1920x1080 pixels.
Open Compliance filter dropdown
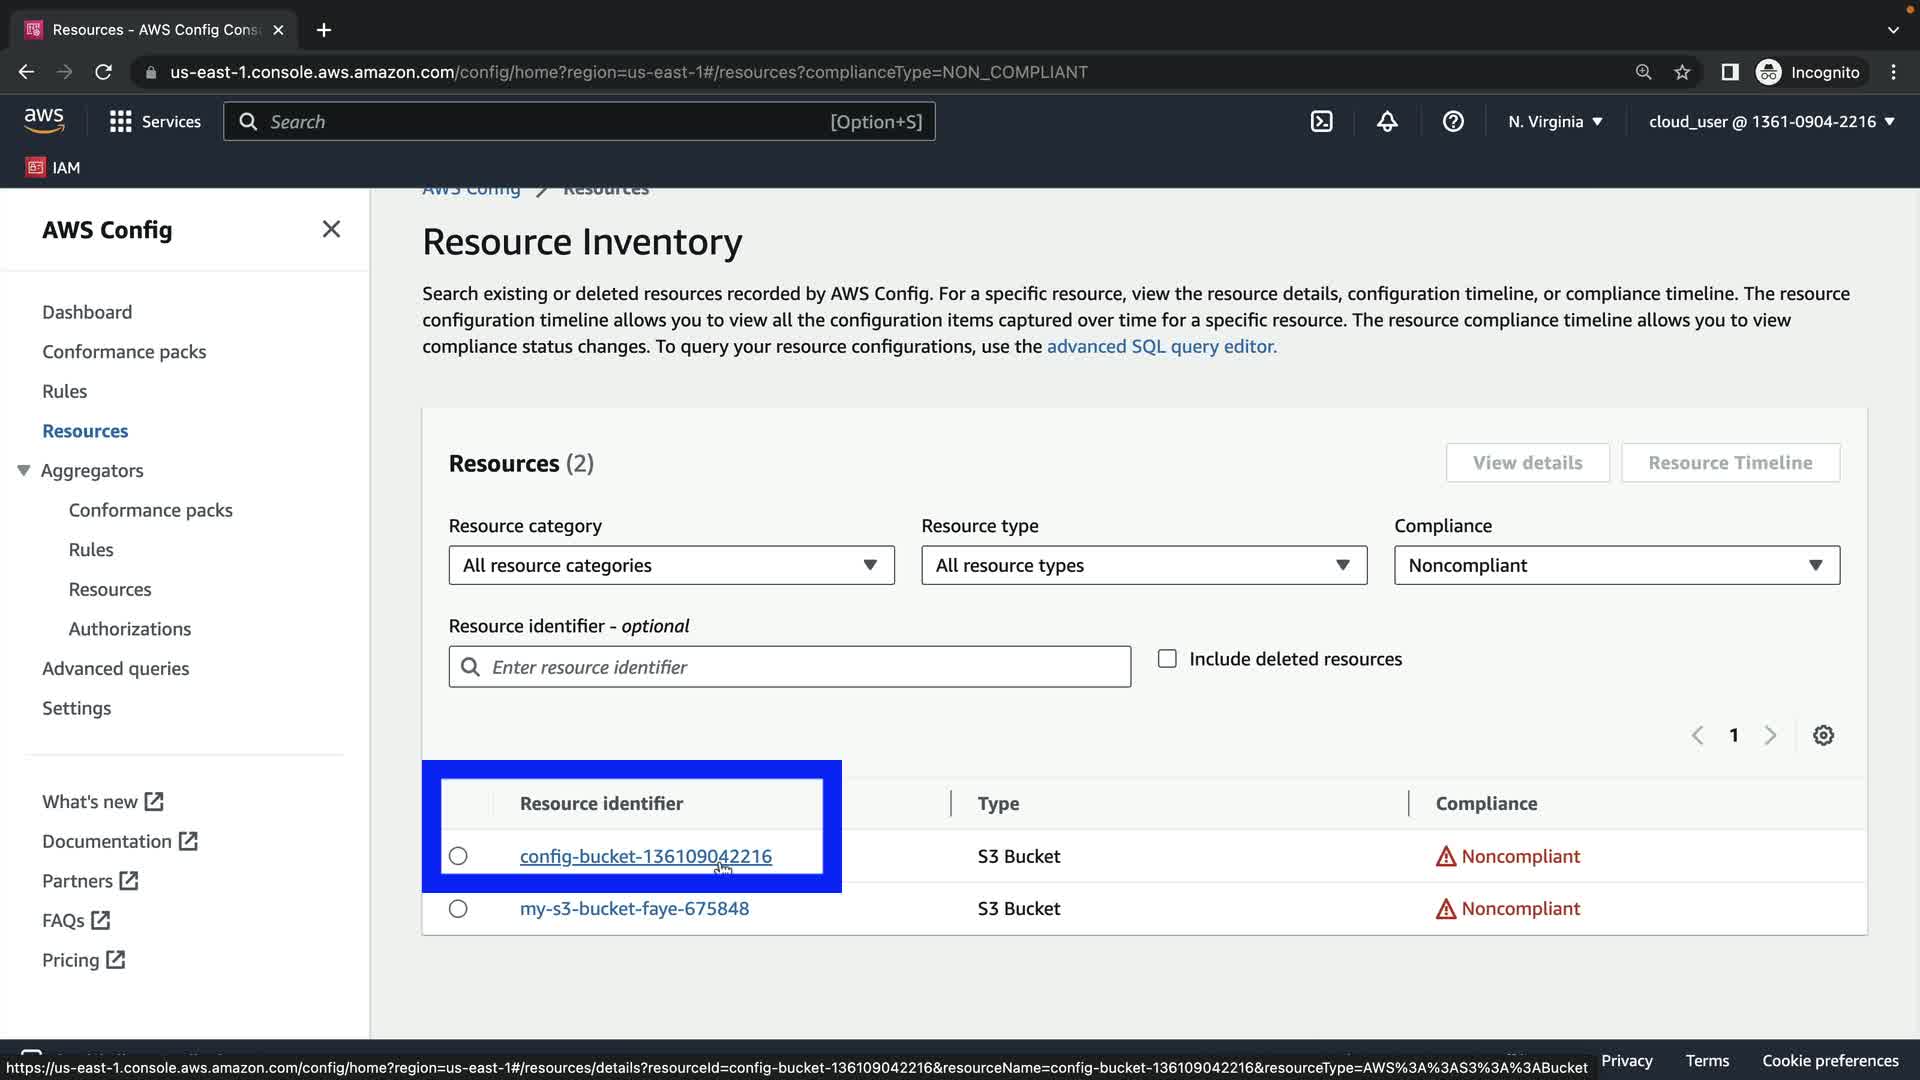click(1616, 565)
